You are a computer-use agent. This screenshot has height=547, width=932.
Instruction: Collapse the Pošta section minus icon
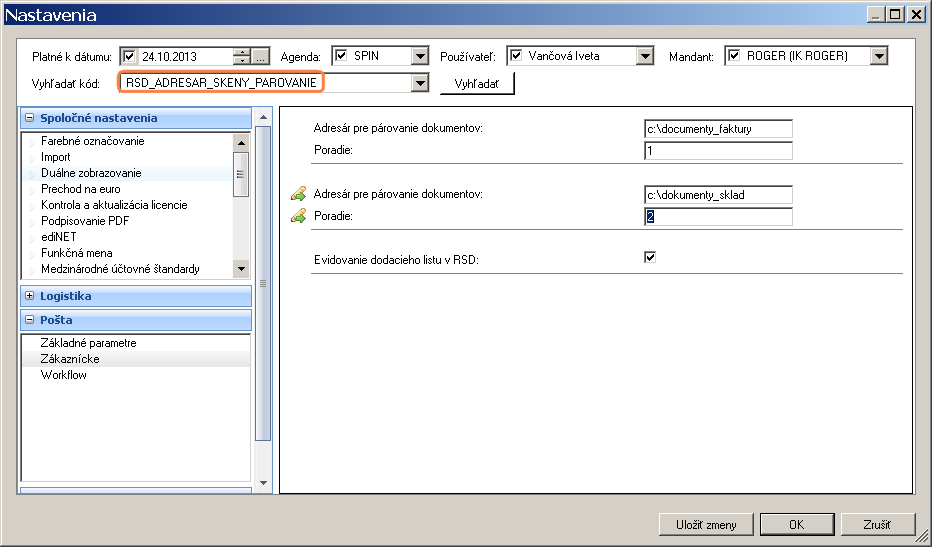[x=30, y=319]
